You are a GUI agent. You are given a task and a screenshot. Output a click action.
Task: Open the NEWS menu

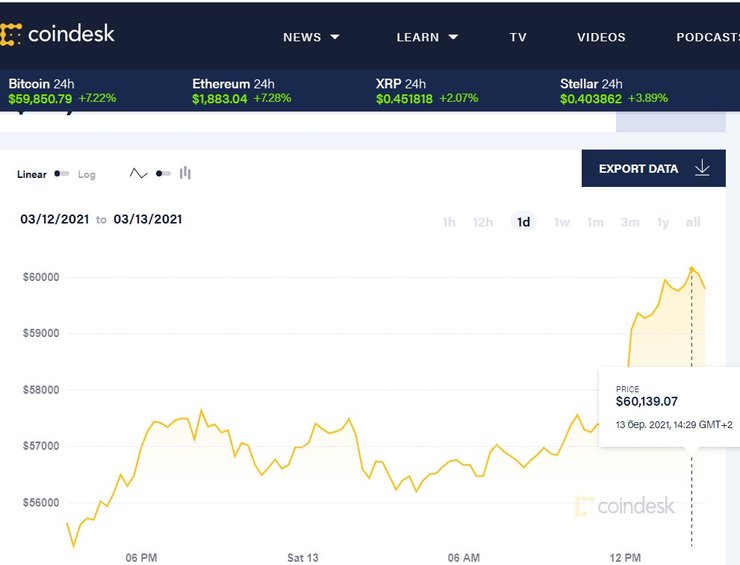pyautogui.click(x=302, y=37)
